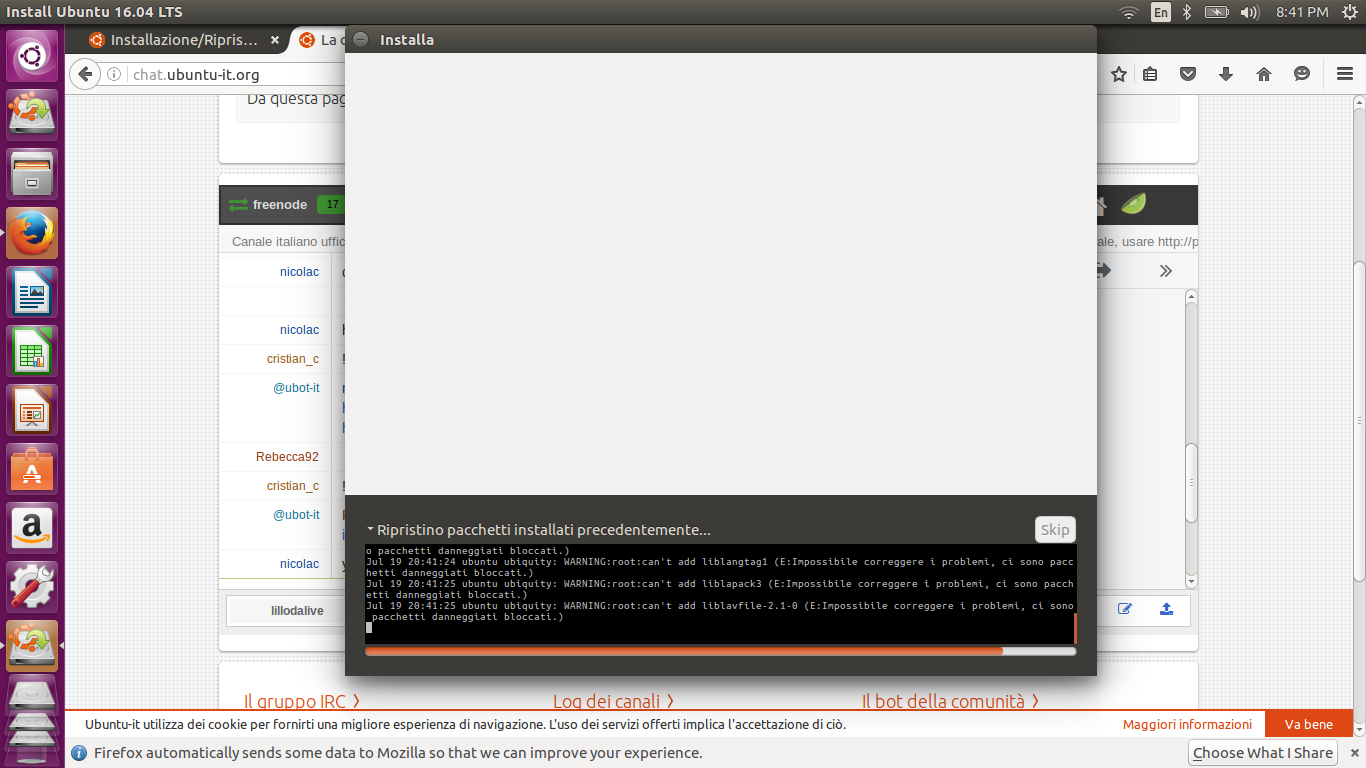Open the Files manager from the launcher
The image size is (1366, 768).
pos(32,174)
